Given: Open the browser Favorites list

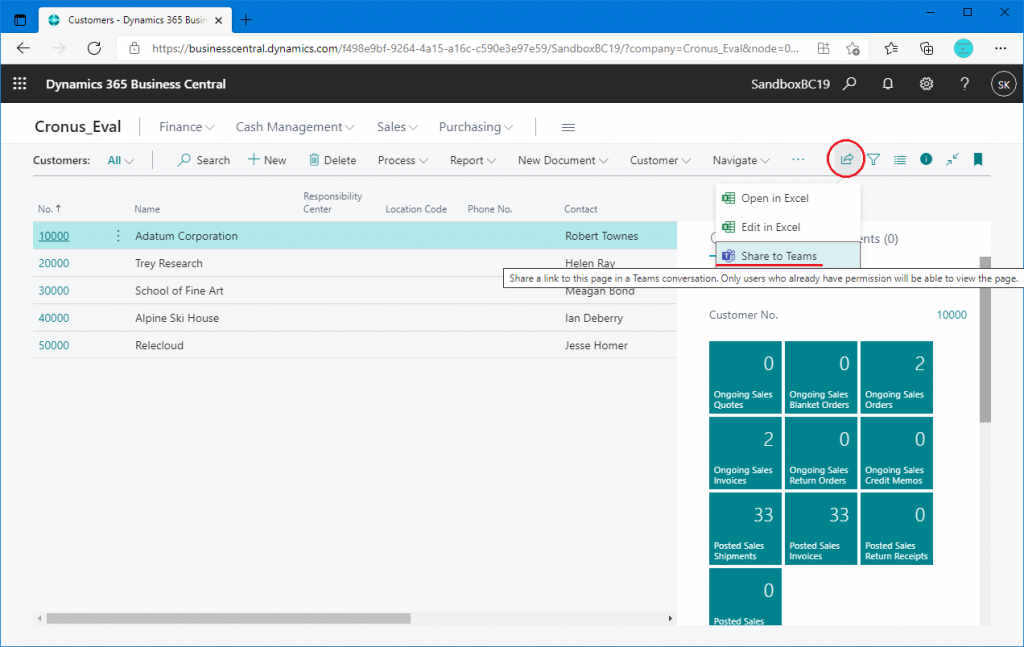Looking at the screenshot, I should [x=891, y=48].
